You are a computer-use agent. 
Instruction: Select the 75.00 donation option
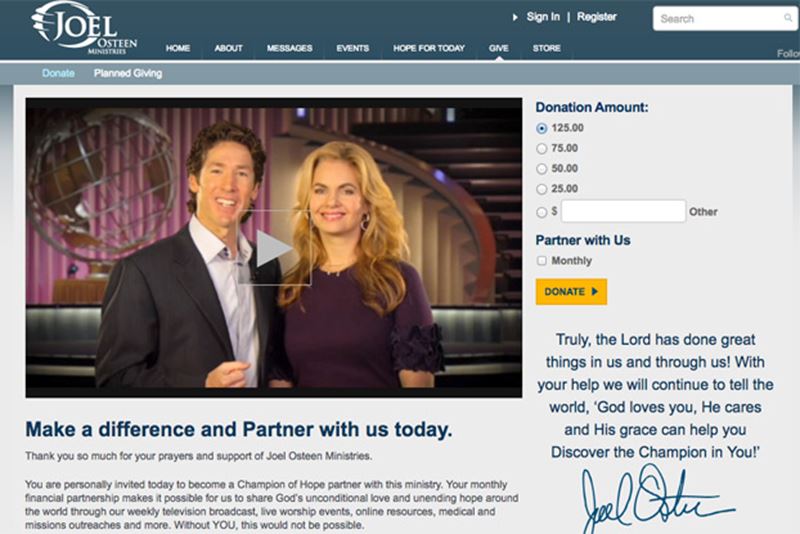pyautogui.click(x=542, y=149)
